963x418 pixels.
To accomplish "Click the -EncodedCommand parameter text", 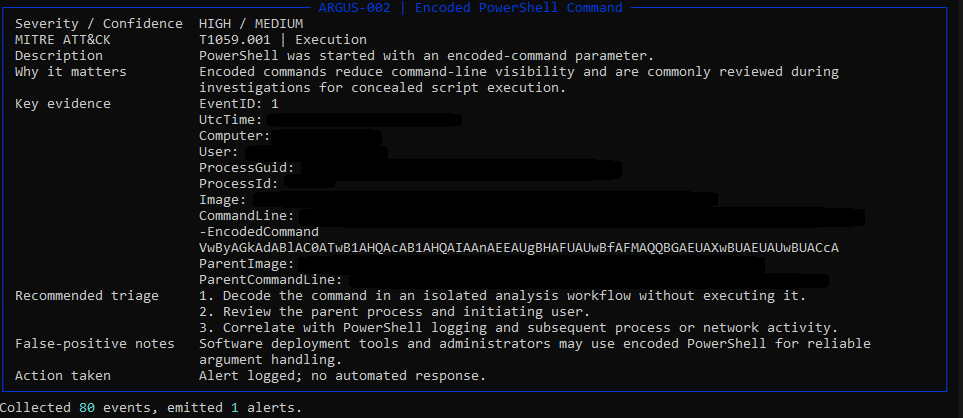I will click(x=259, y=232).
